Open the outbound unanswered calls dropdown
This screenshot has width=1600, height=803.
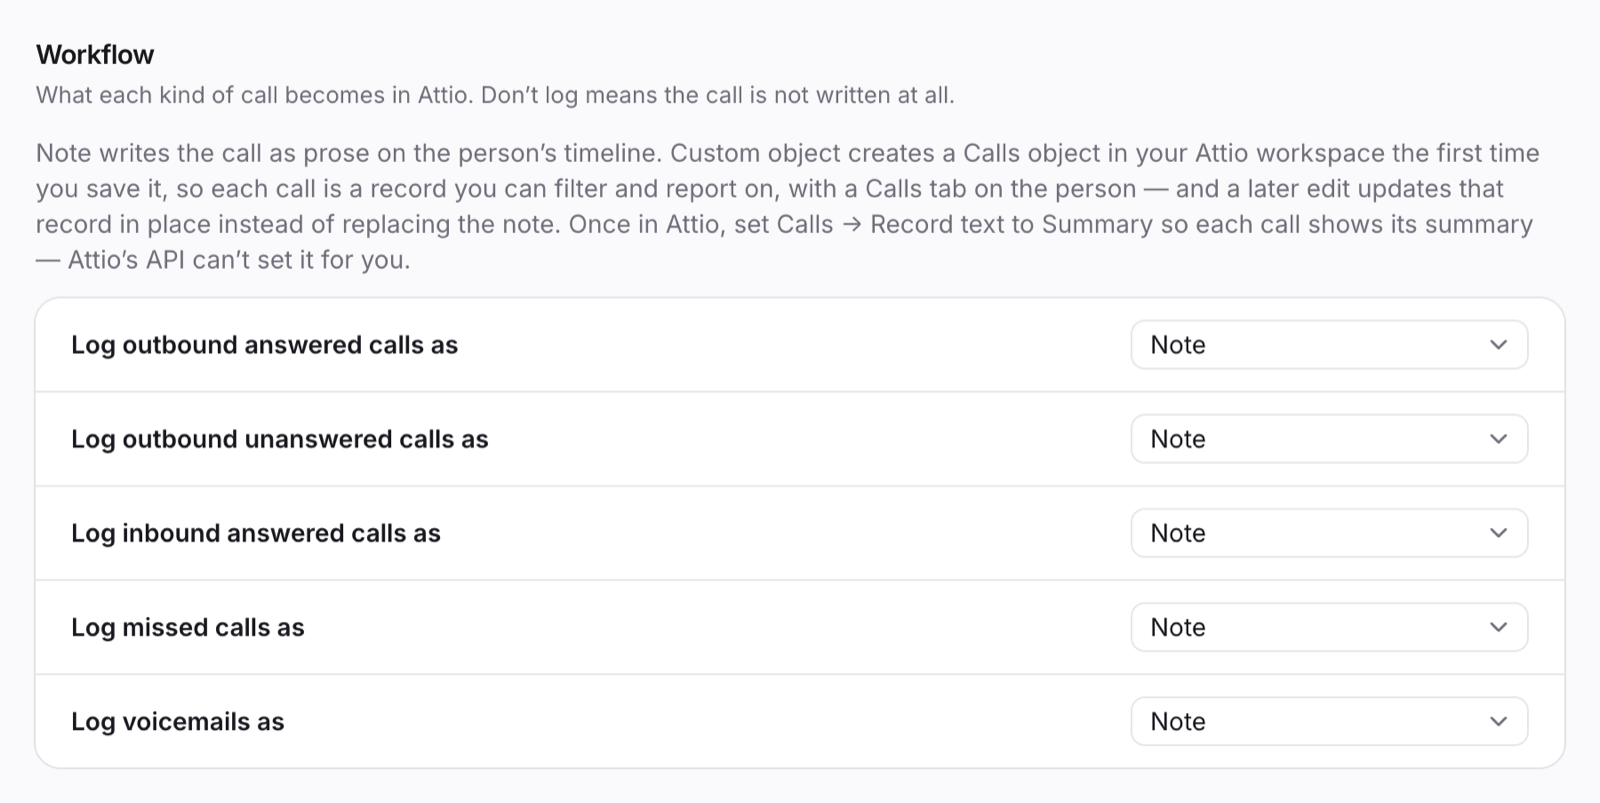[1329, 439]
